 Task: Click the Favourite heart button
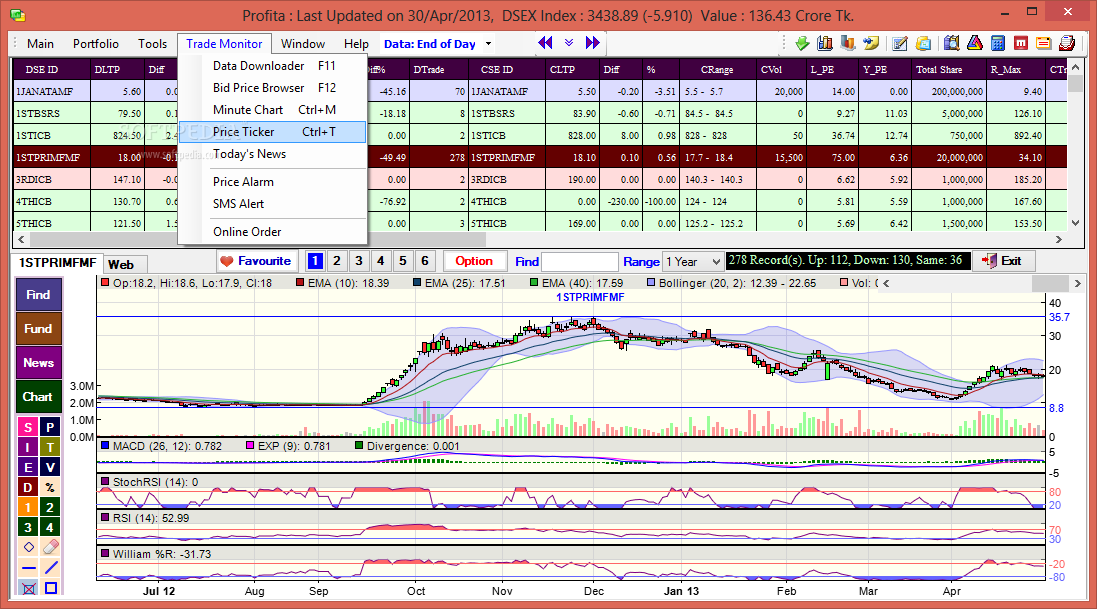pos(256,261)
